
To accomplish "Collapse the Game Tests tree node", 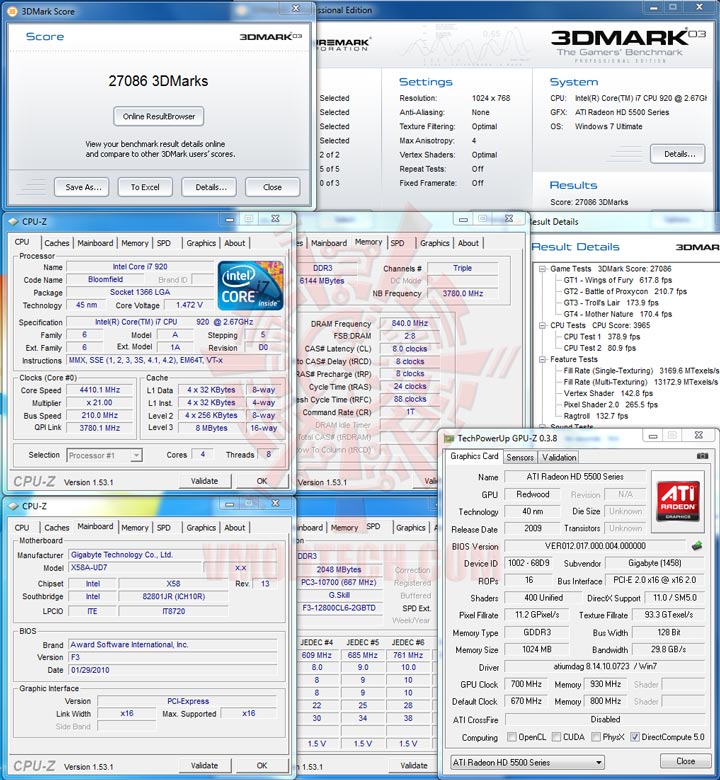I will coord(542,269).
